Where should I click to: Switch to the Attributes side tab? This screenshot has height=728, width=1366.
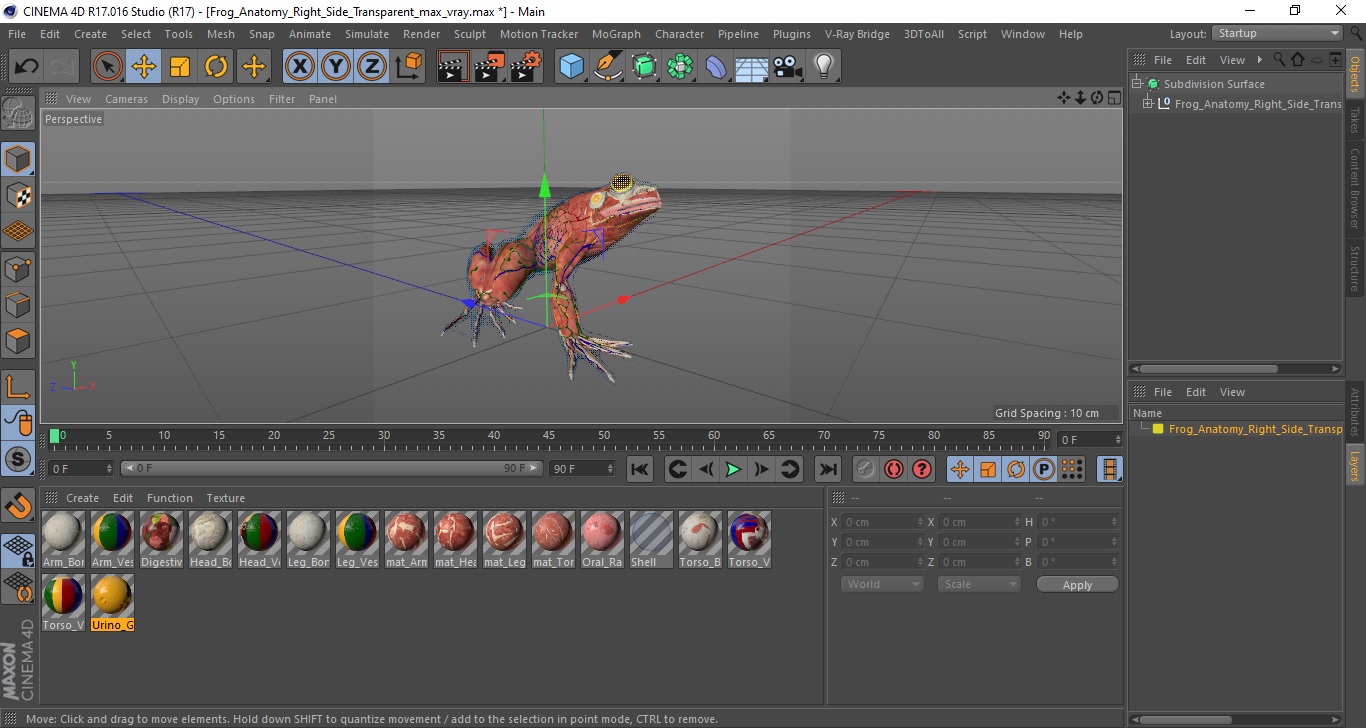[x=1354, y=410]
